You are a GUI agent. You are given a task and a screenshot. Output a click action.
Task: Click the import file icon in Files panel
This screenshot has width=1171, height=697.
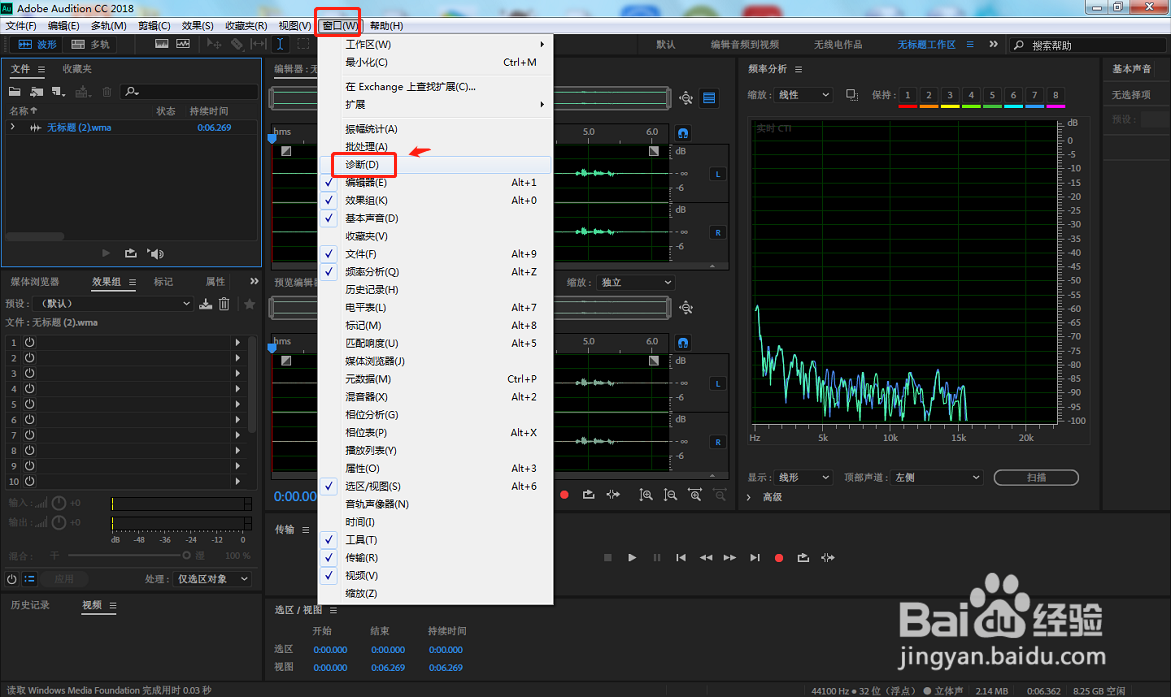point(36,92)
